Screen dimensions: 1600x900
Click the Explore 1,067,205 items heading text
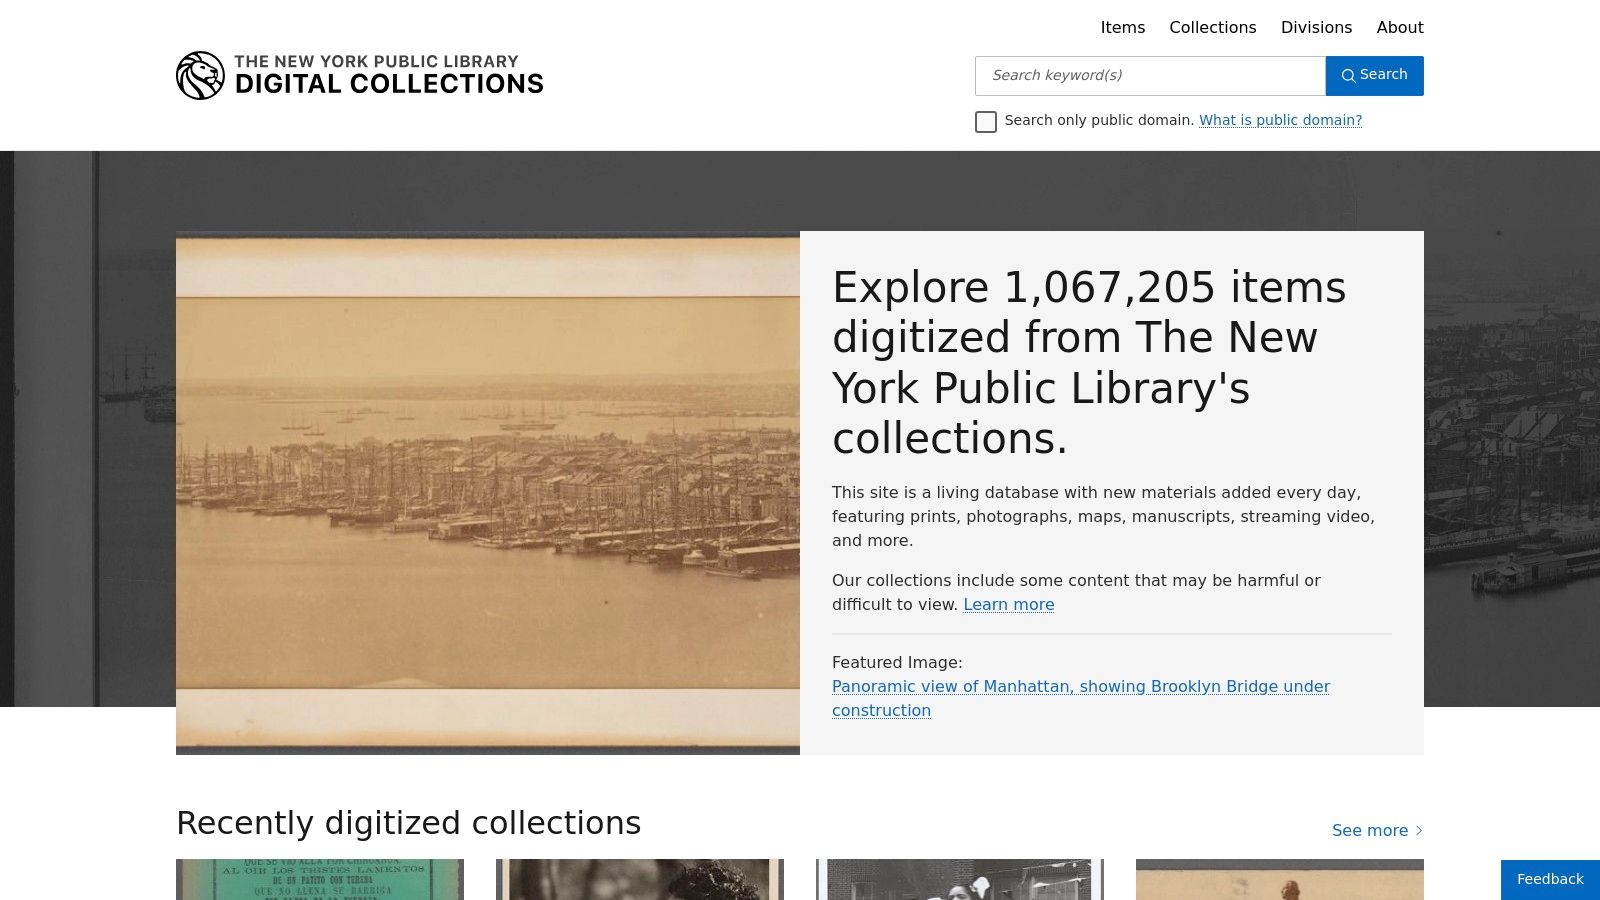tap(1090, 362)
